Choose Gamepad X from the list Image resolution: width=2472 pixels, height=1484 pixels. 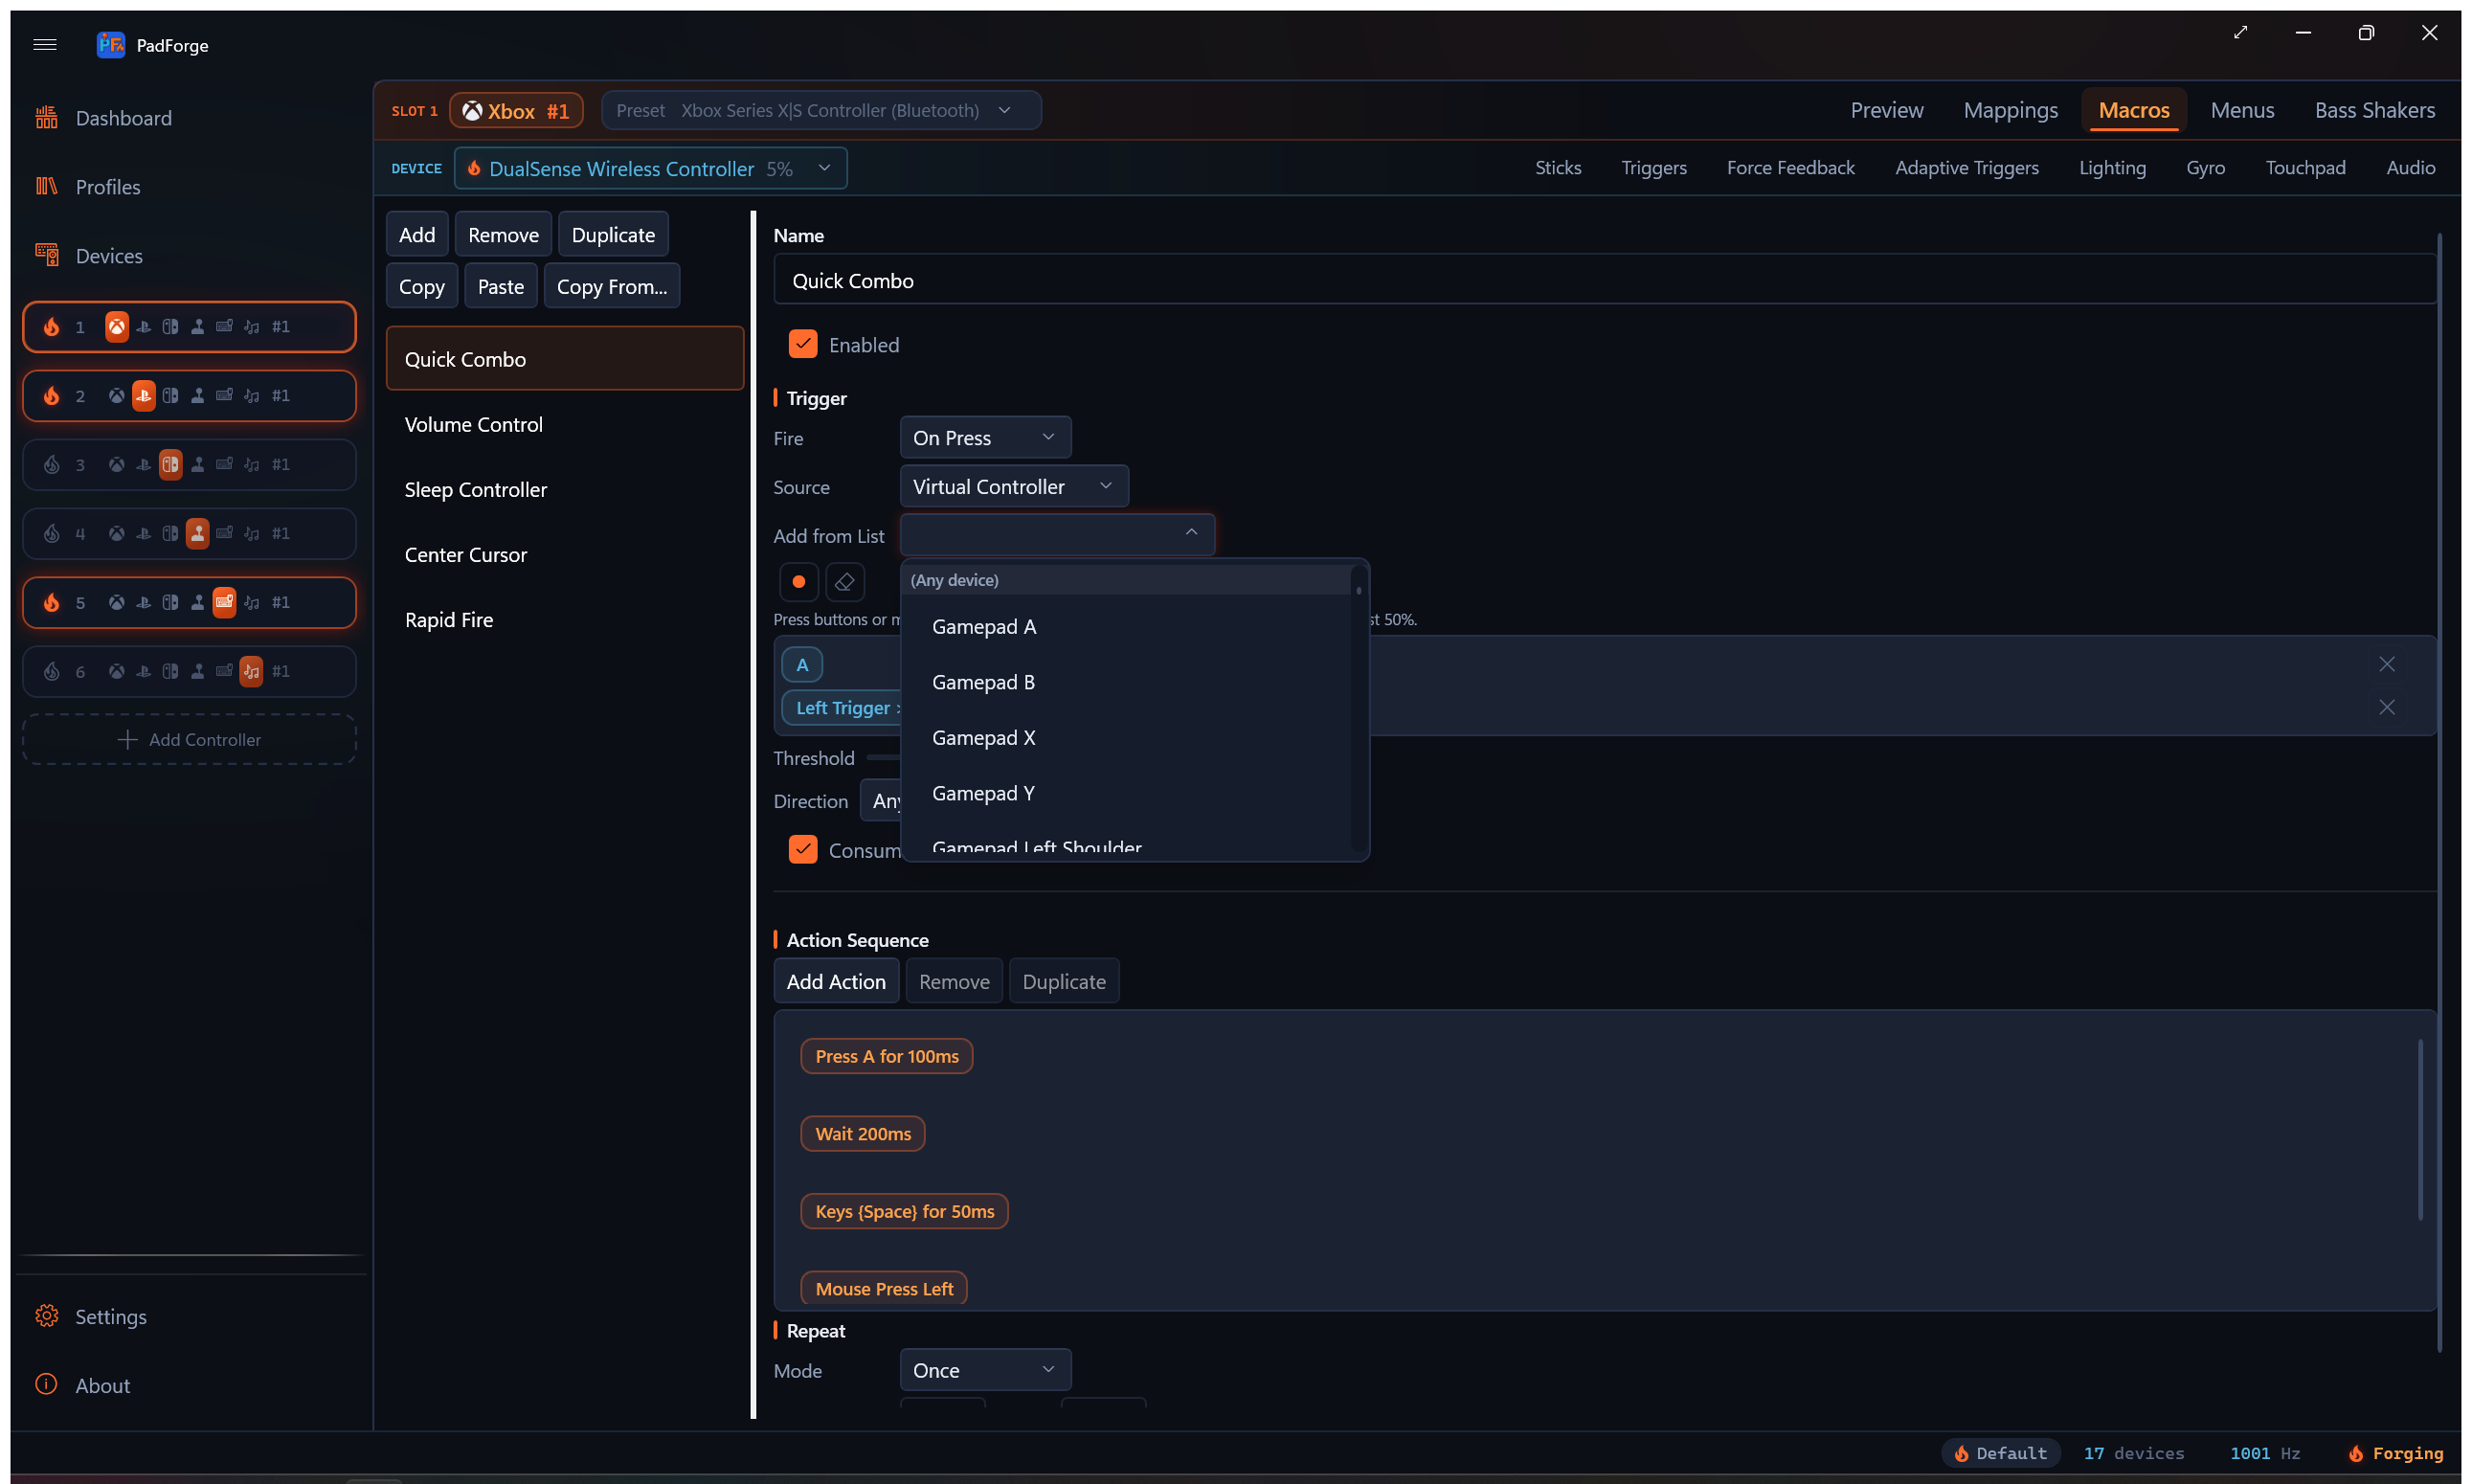[x=1126, y=738]
